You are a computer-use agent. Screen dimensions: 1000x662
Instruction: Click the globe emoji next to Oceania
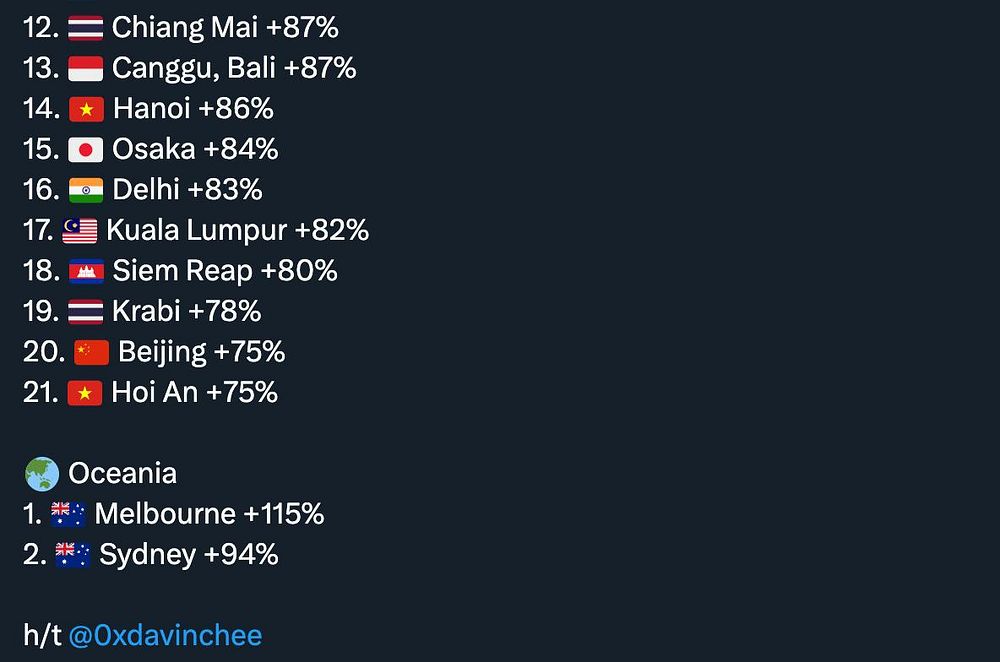pyautogui.click(x=42, y=474)
